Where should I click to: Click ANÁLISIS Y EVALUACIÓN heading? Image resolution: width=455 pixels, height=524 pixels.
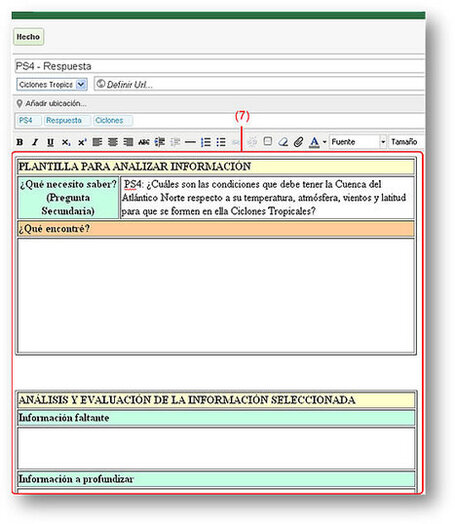click(187, 400)
